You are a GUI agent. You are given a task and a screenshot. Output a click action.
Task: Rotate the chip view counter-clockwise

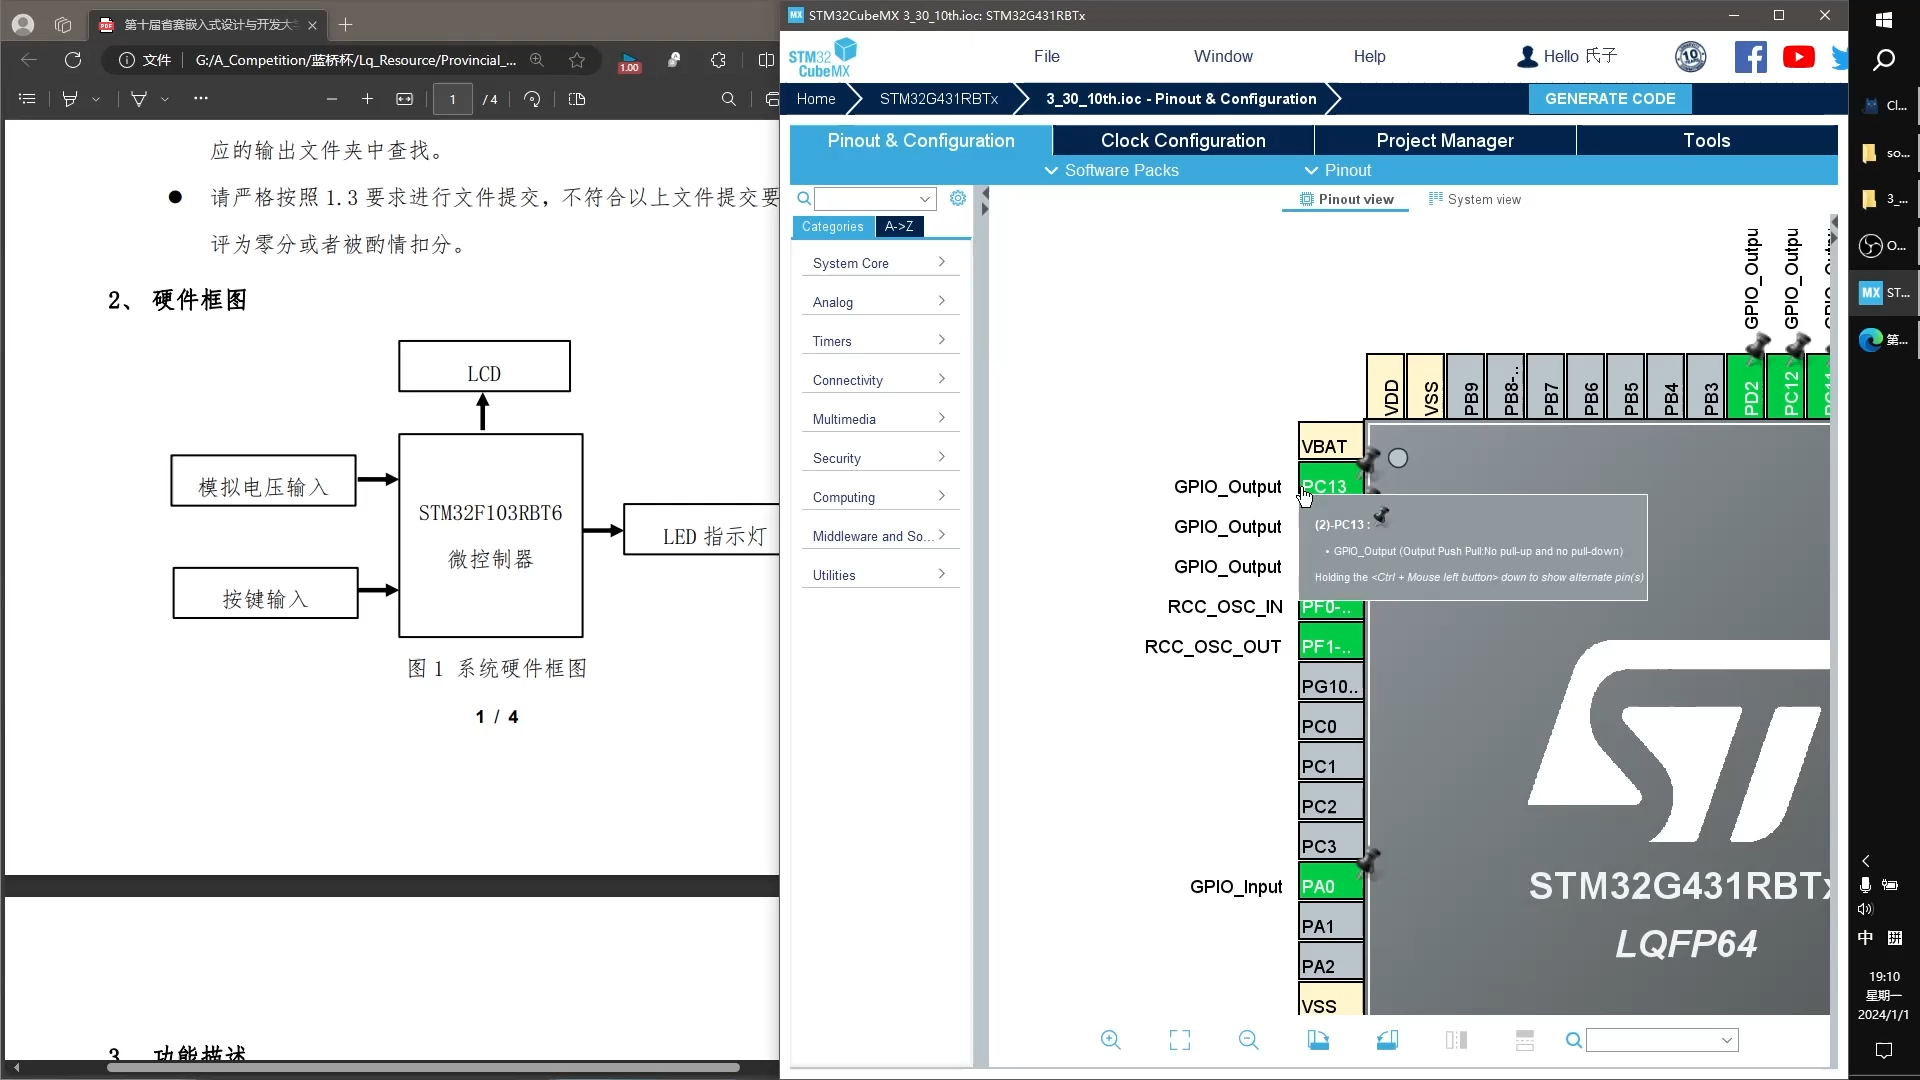[x=1387, y=1040]
